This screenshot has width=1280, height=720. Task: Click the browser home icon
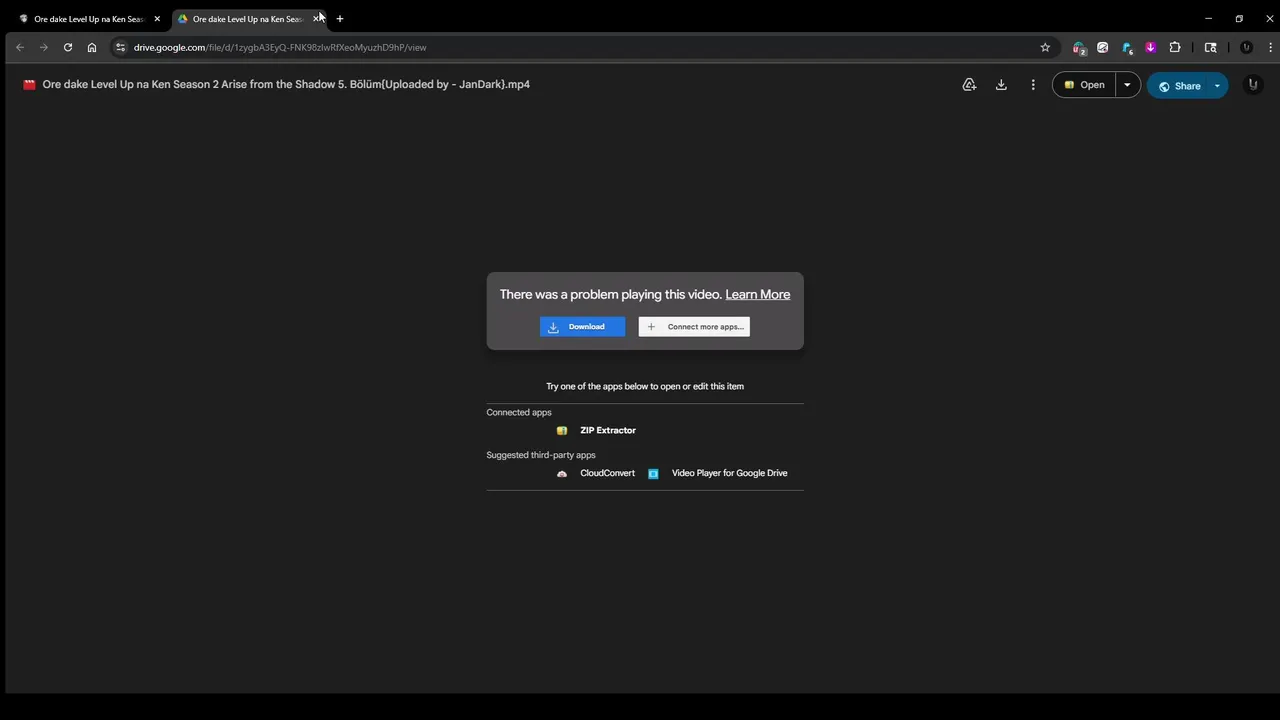[92, 47]
